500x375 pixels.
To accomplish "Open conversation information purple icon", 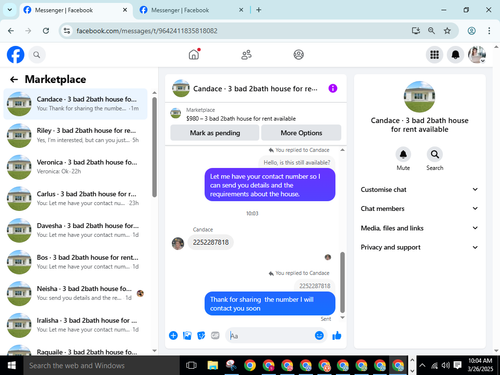I will click(x=333, y=88).
